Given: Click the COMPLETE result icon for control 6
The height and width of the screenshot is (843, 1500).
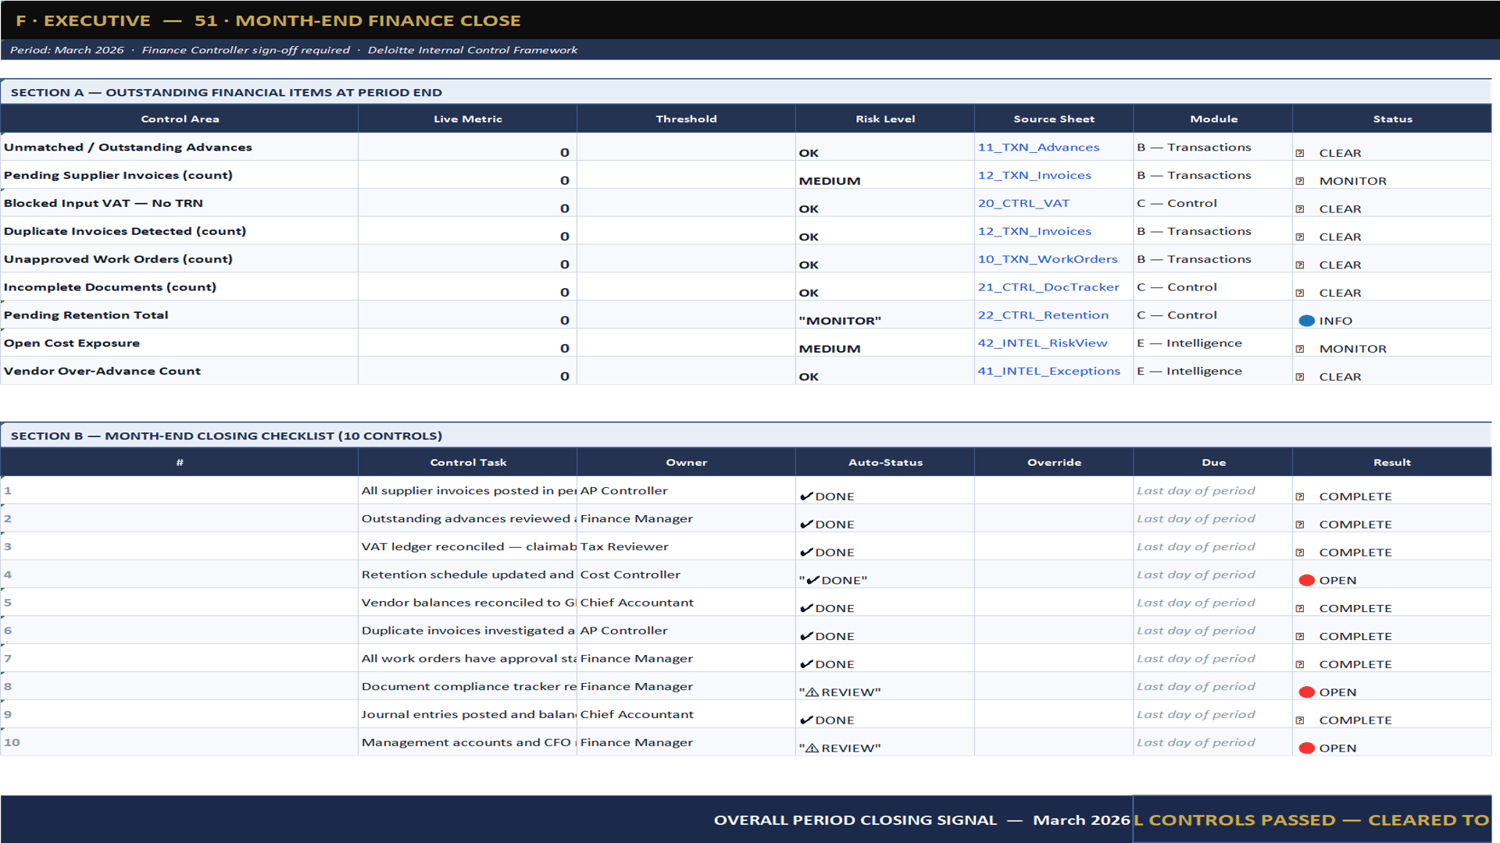Looking at the screenshot, I should pyautogui.click(x=1300, y=637).
